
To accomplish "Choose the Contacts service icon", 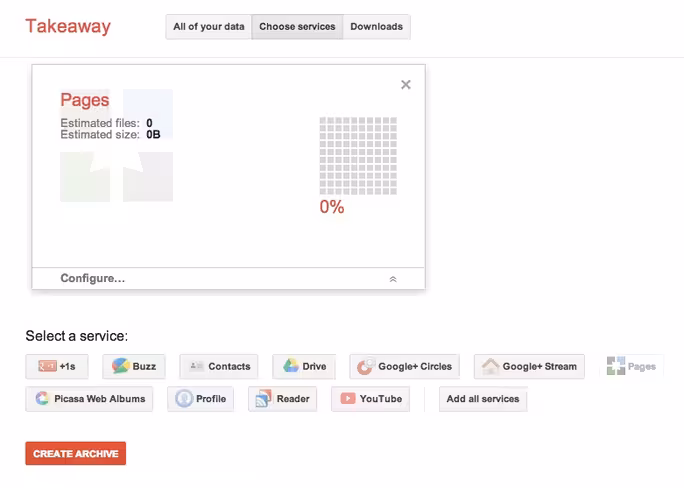I will [197, 366].
